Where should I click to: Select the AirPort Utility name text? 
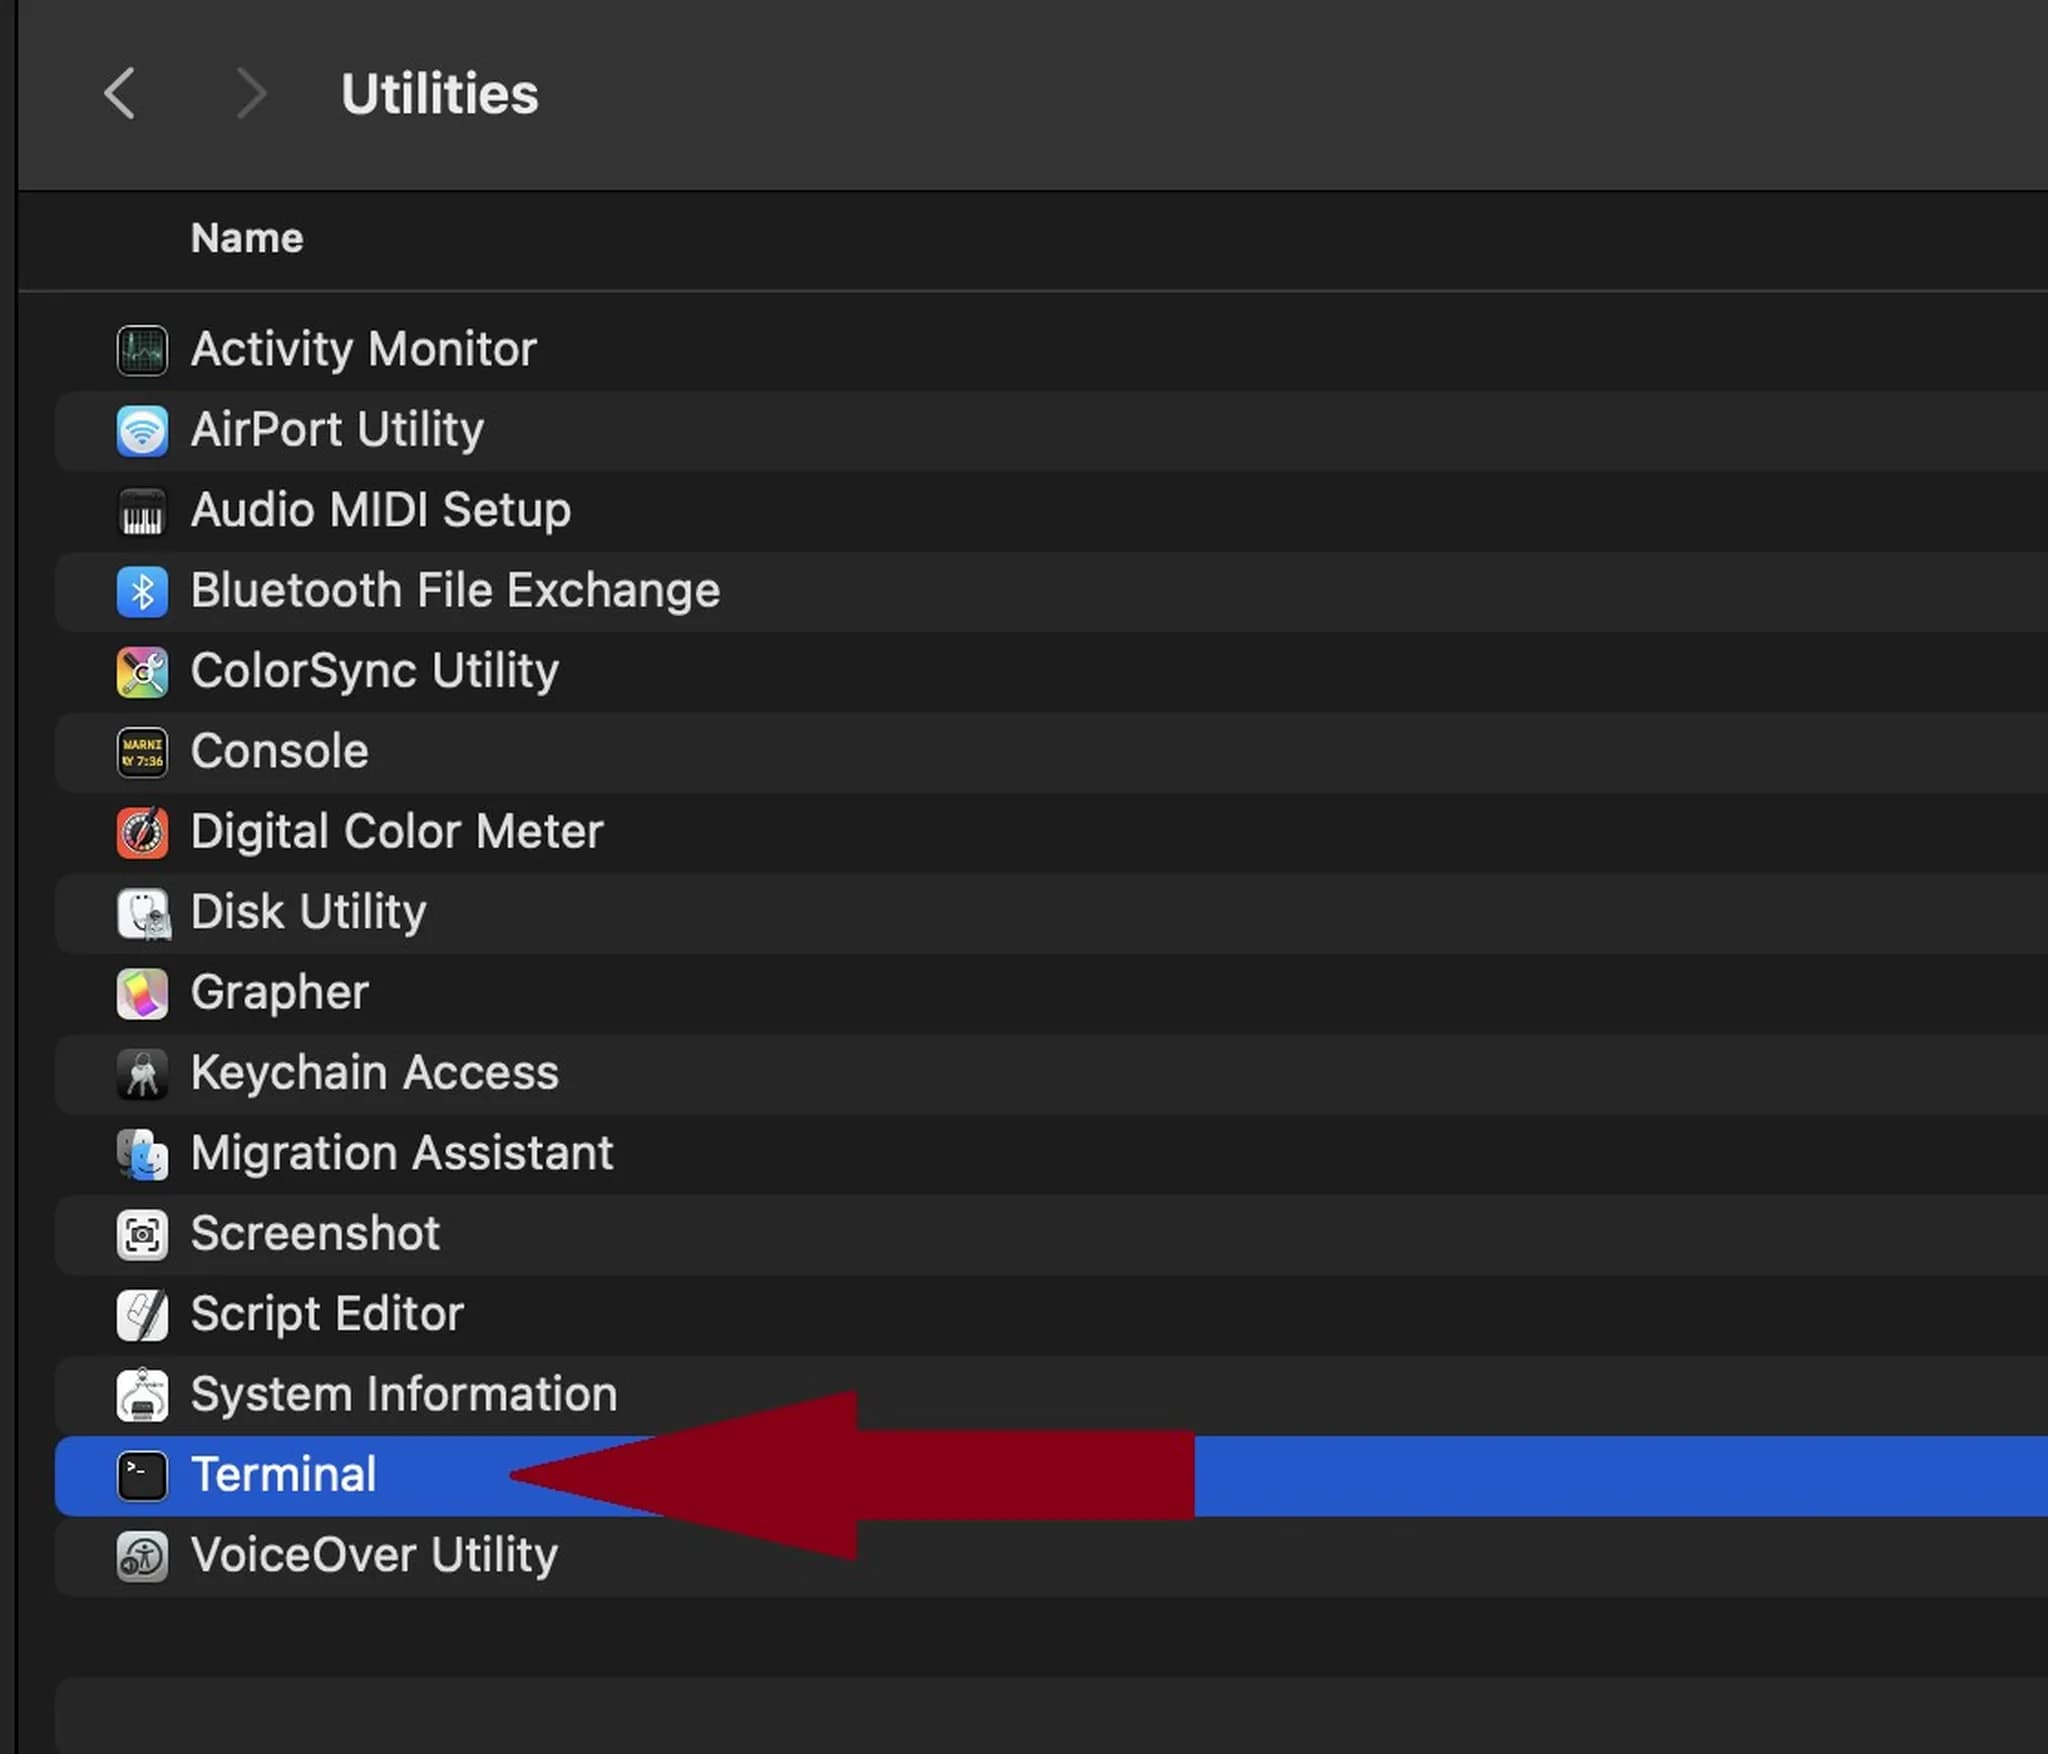(337, 430)
